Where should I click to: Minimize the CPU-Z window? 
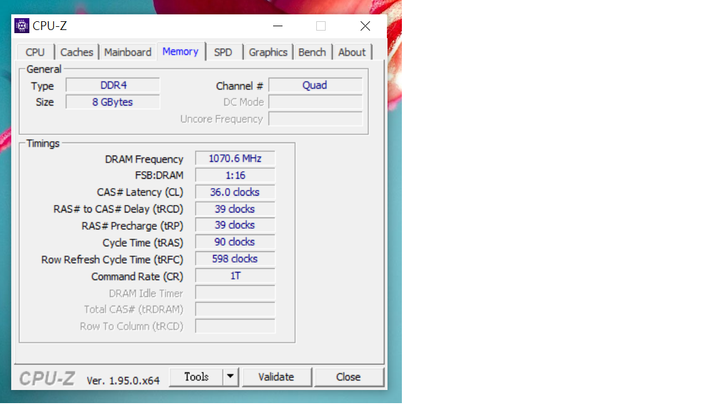pos(278,26)
